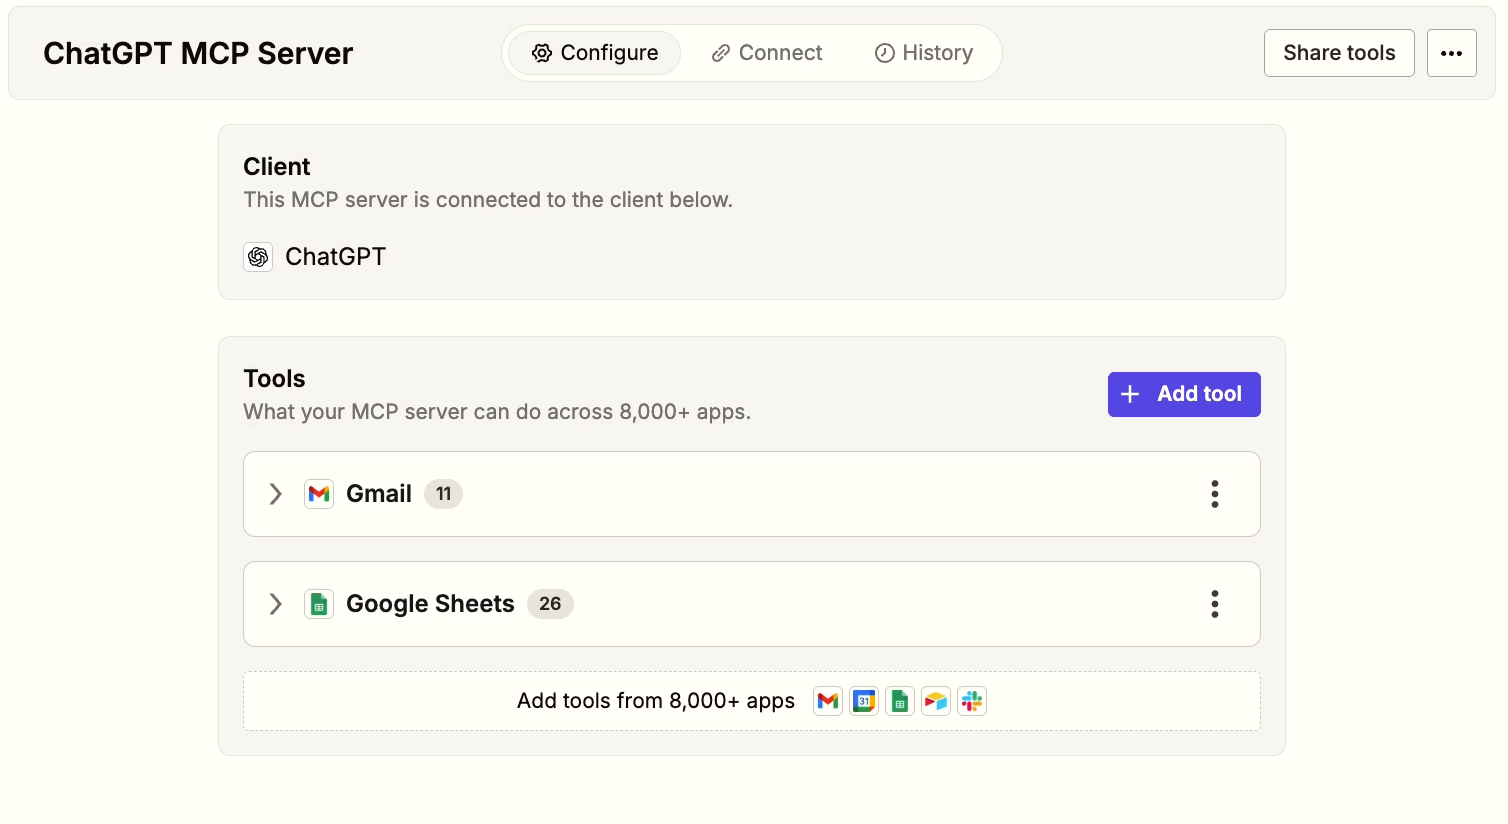This screenshot has height=824, width=1508.
Task: Click Airtable icon in add-tools strip
Action: pos(936,701)
